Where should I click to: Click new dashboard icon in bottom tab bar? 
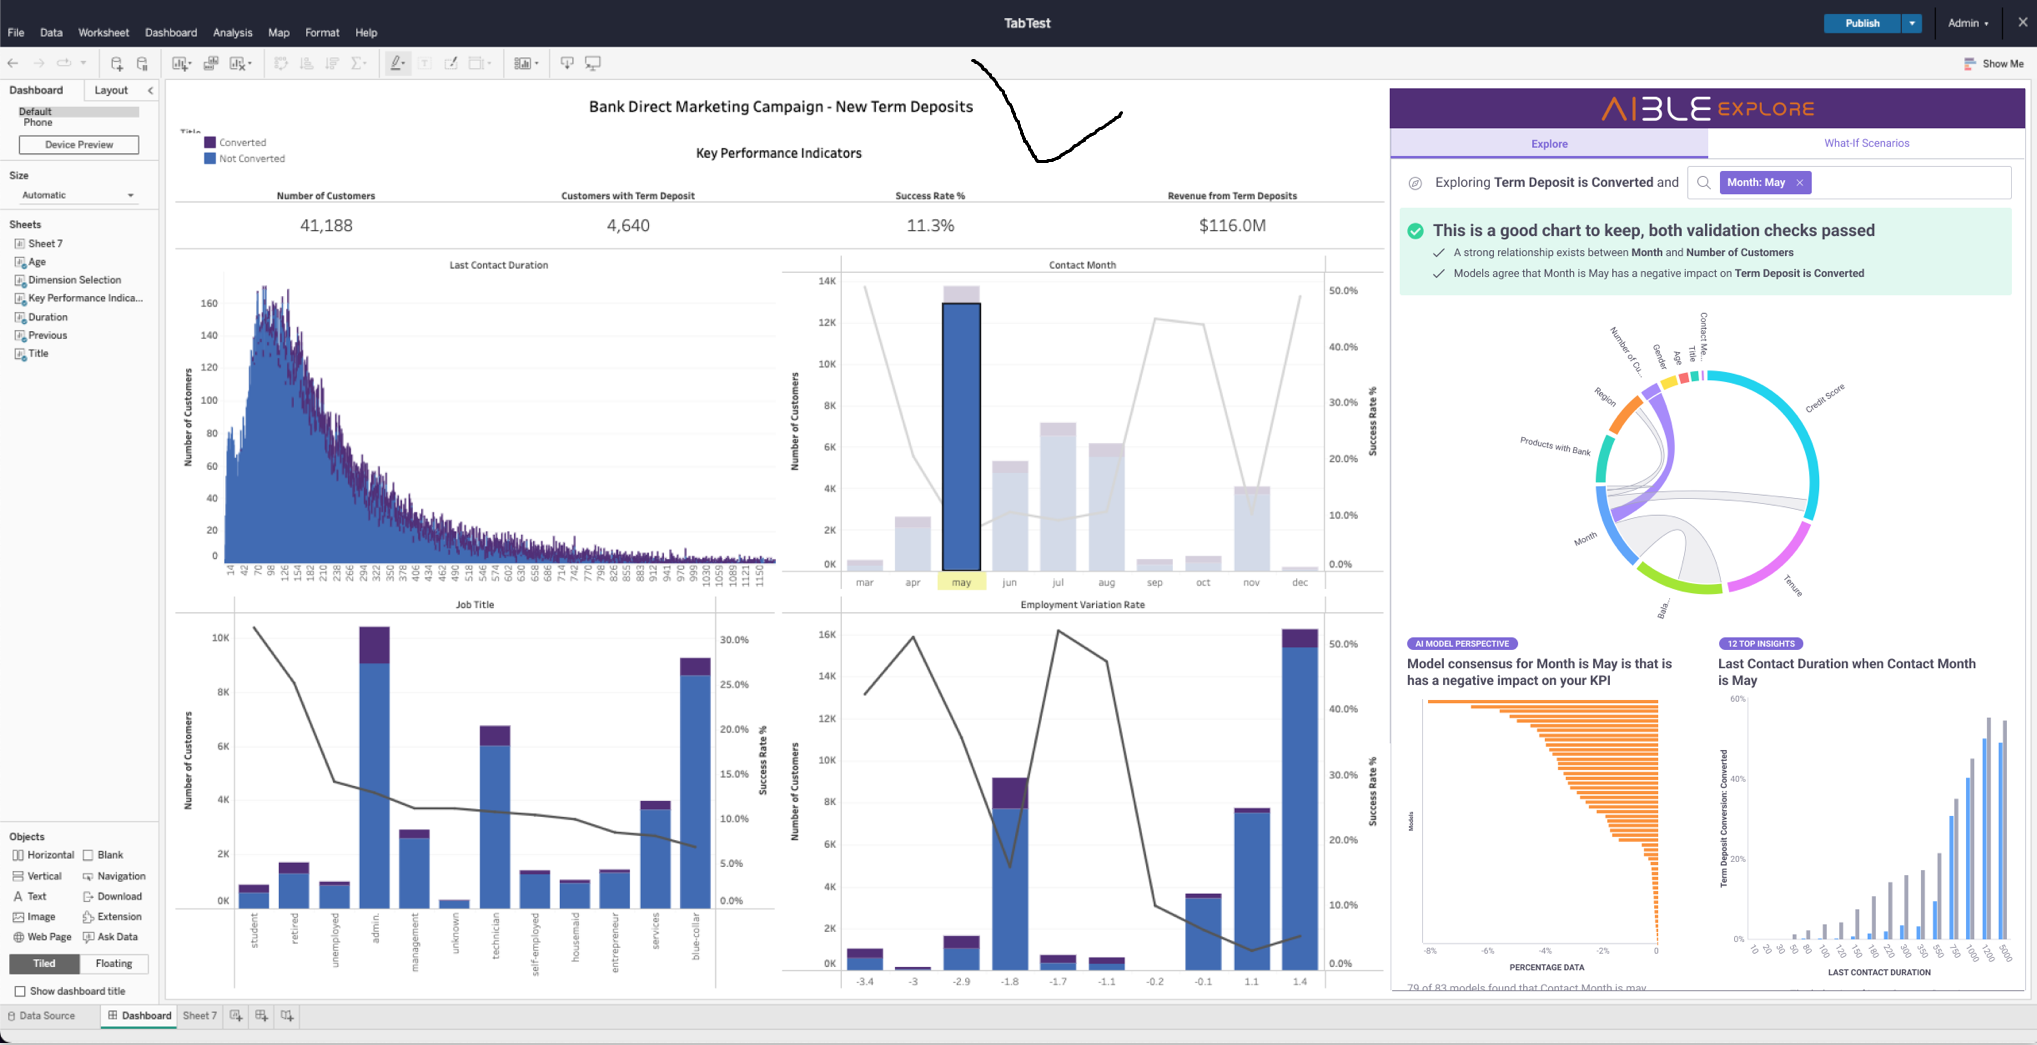262,1015
